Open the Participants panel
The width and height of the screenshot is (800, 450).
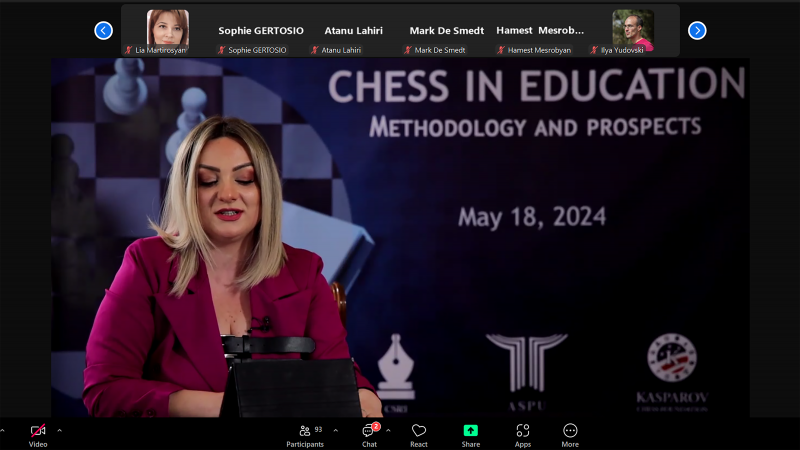tap(305, 431)
